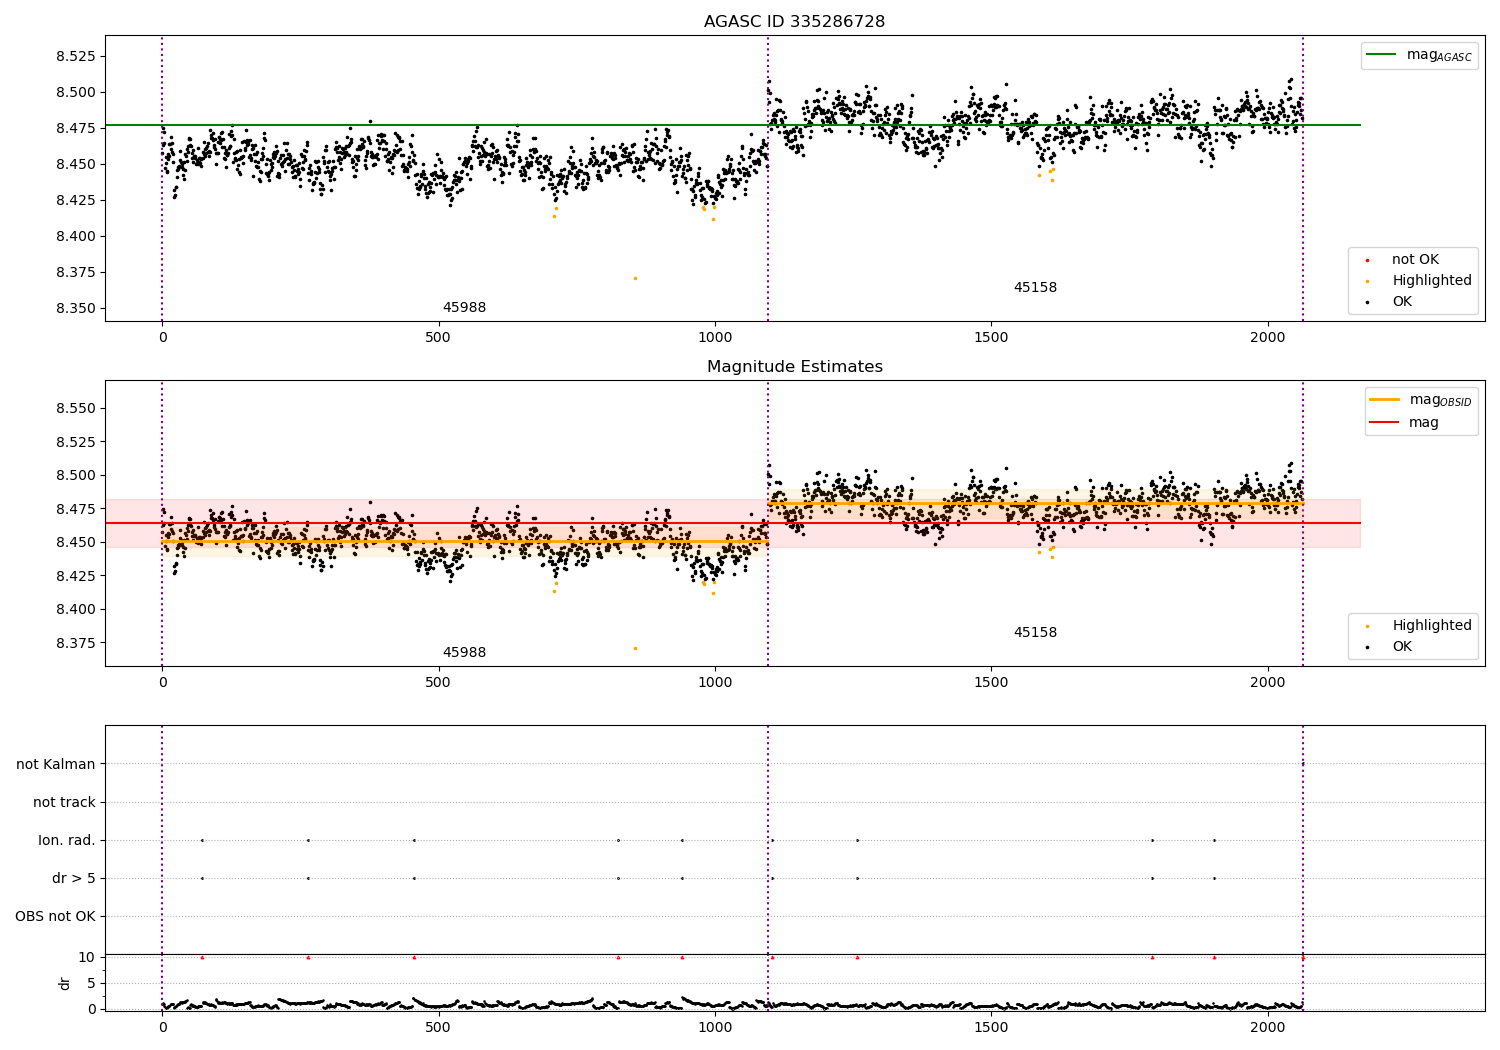This screenshot has height=1050, width=1500.
Task: Click y-tick 8.525 in the top plot
Action: point(76,56)
